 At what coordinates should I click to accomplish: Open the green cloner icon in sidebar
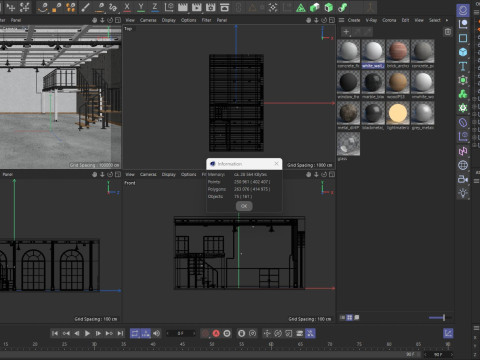coord(463,94)
